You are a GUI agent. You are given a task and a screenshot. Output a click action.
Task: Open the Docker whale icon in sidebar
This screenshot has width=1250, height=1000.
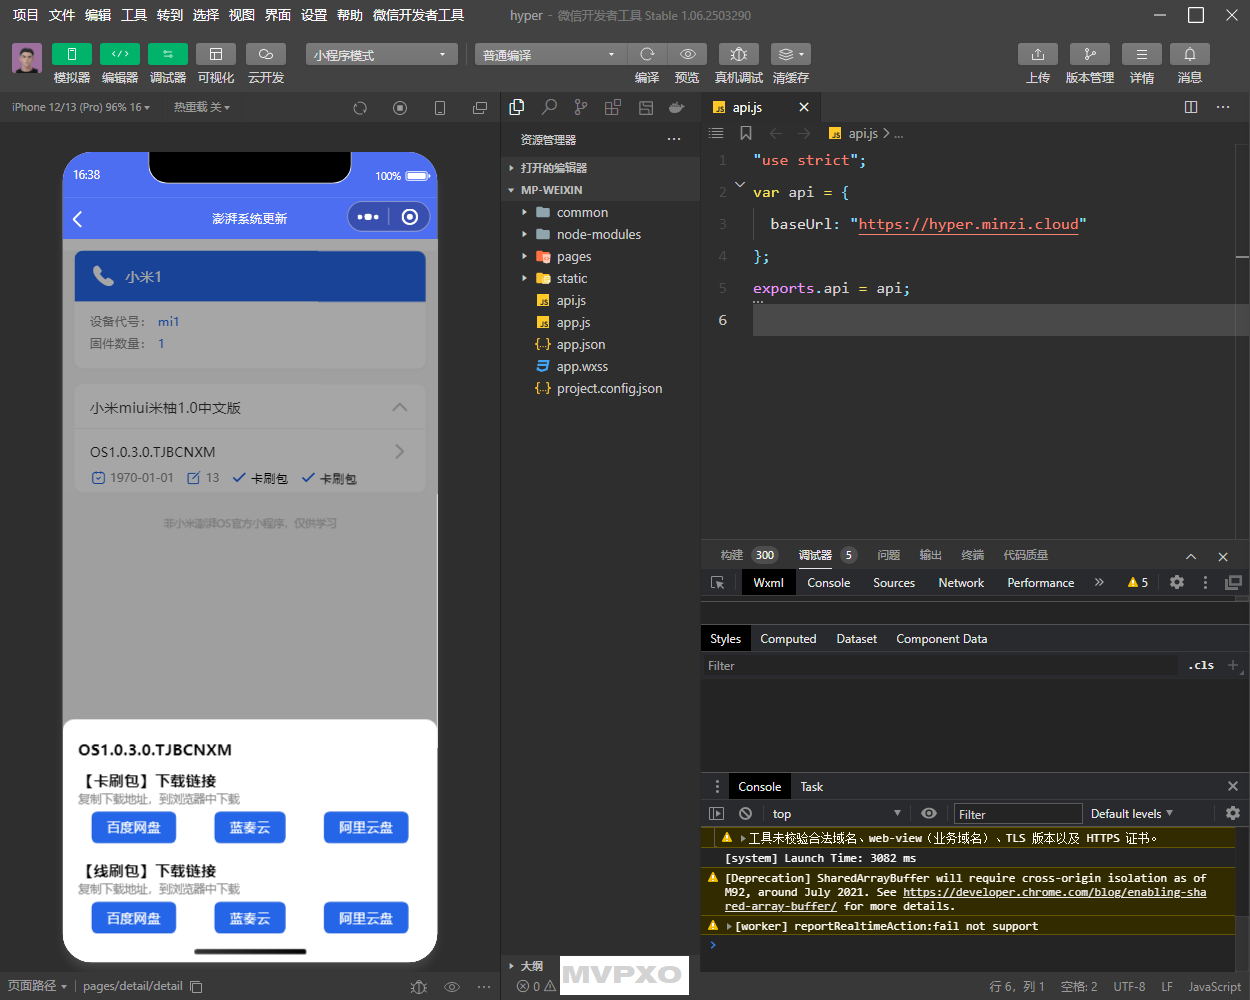(x=677, y=107)
